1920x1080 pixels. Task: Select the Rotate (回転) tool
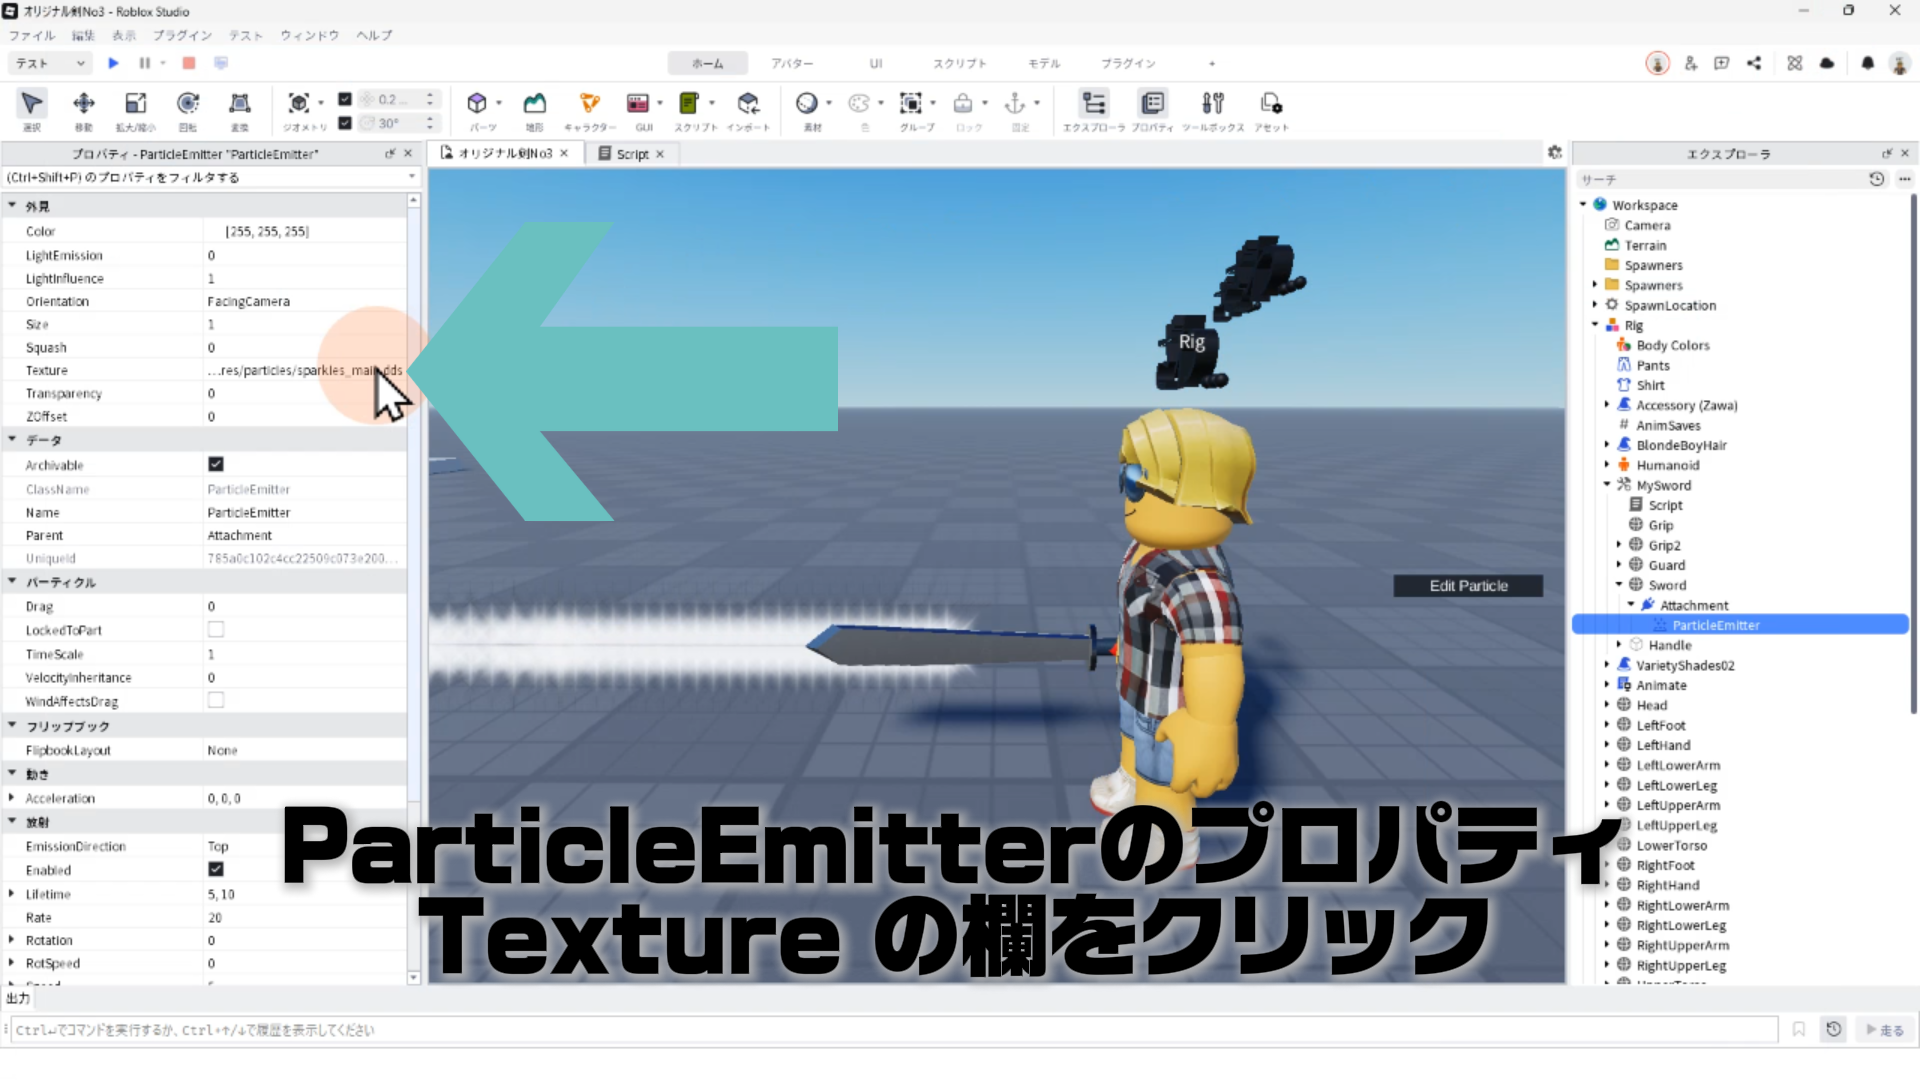pyautogui.click(x=188, y=104)
